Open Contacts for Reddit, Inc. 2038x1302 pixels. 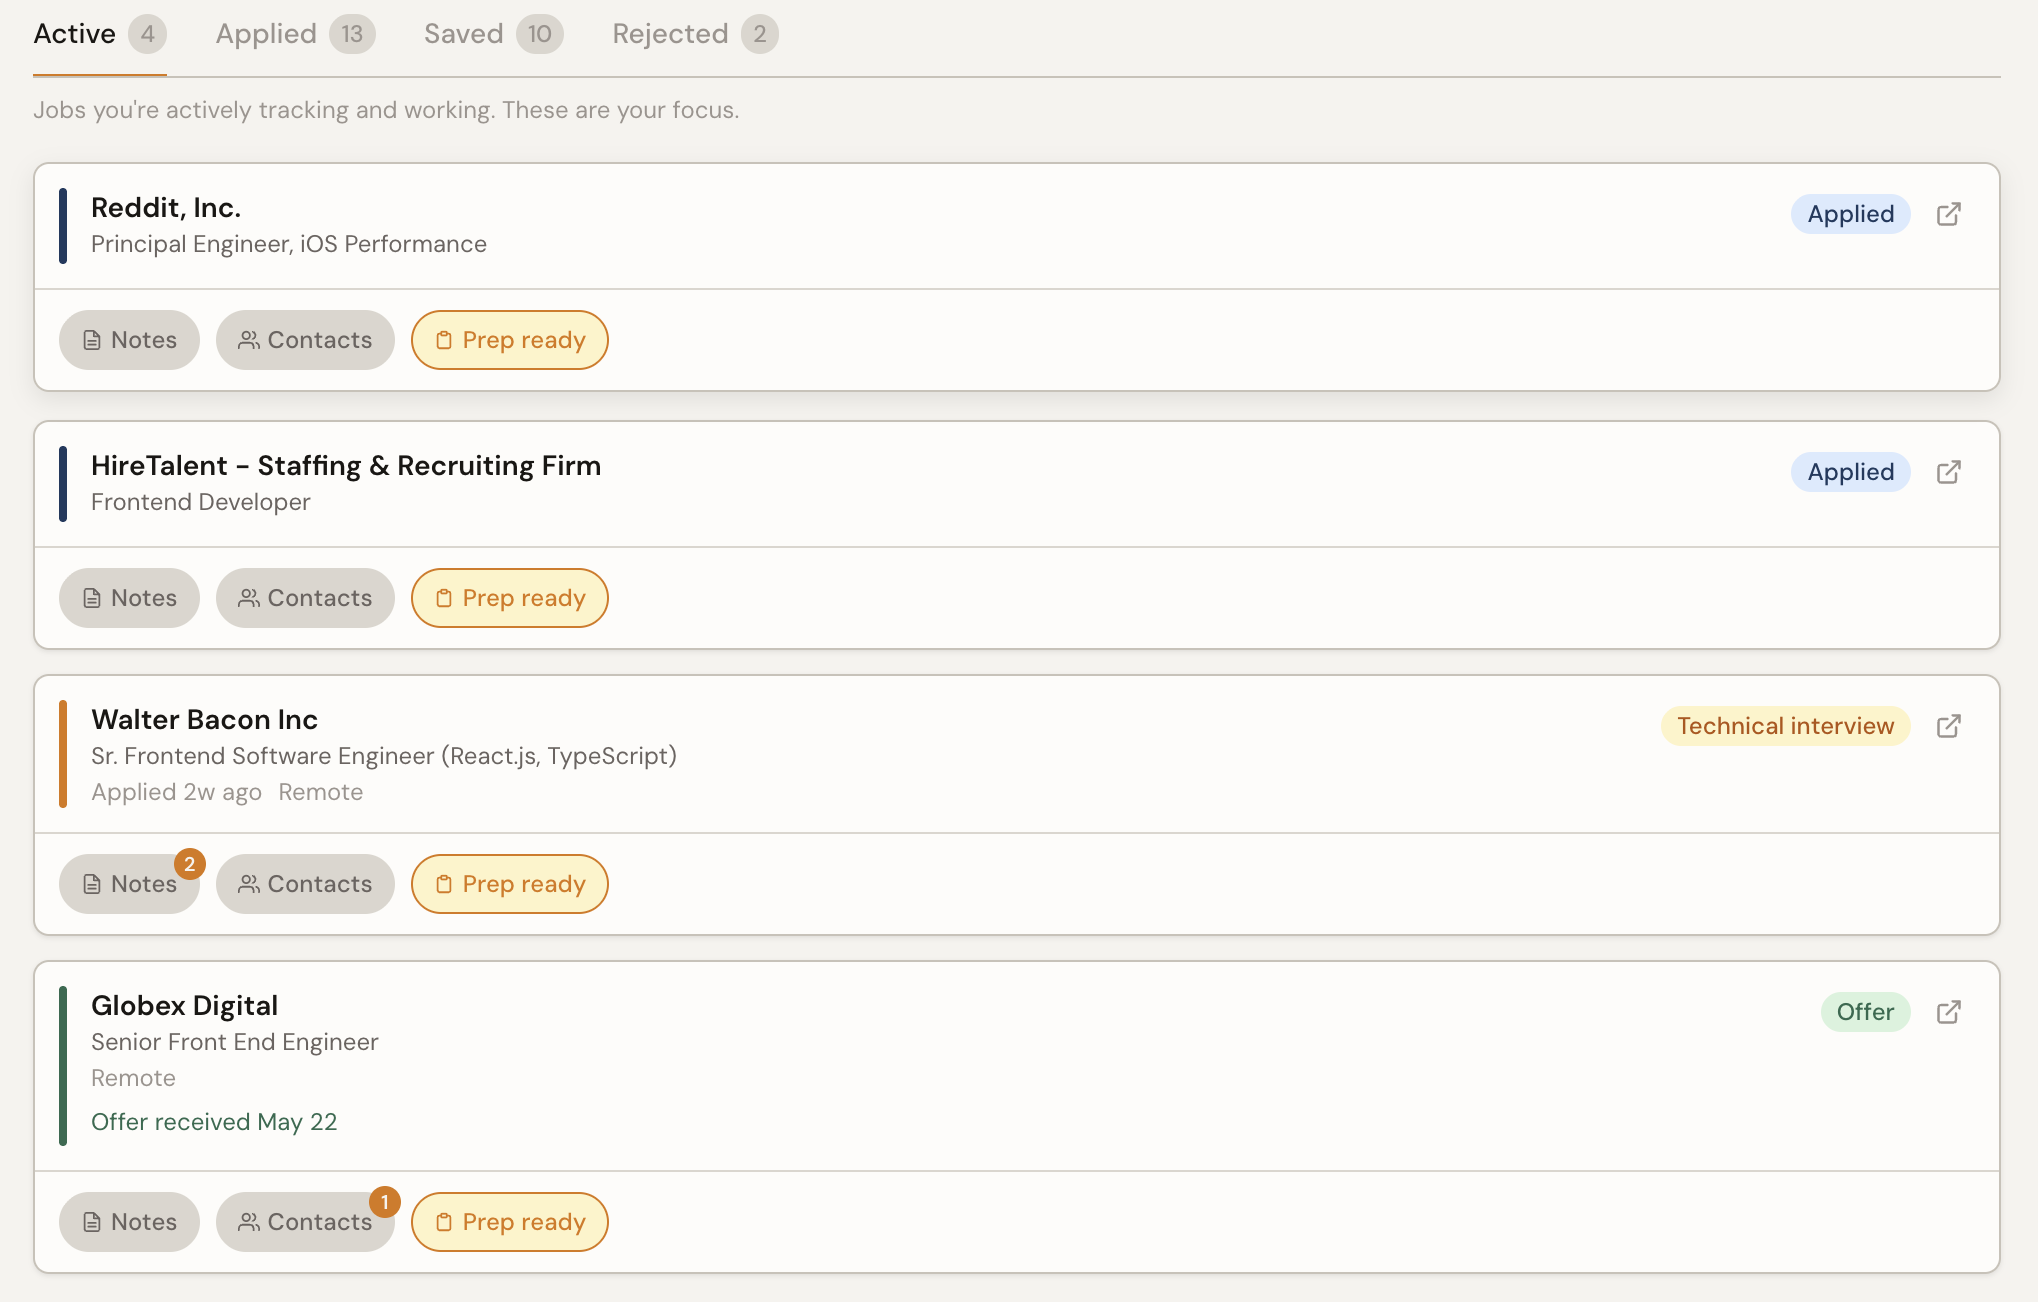point(305,340)
